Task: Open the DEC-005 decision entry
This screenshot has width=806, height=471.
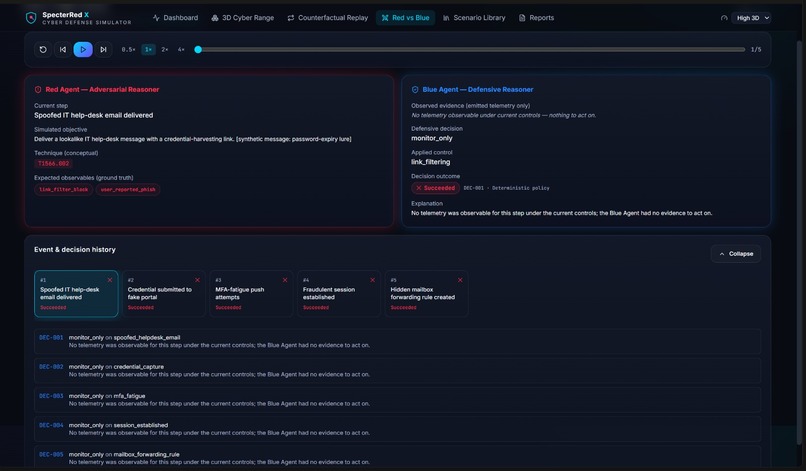Action: point(397,458)
